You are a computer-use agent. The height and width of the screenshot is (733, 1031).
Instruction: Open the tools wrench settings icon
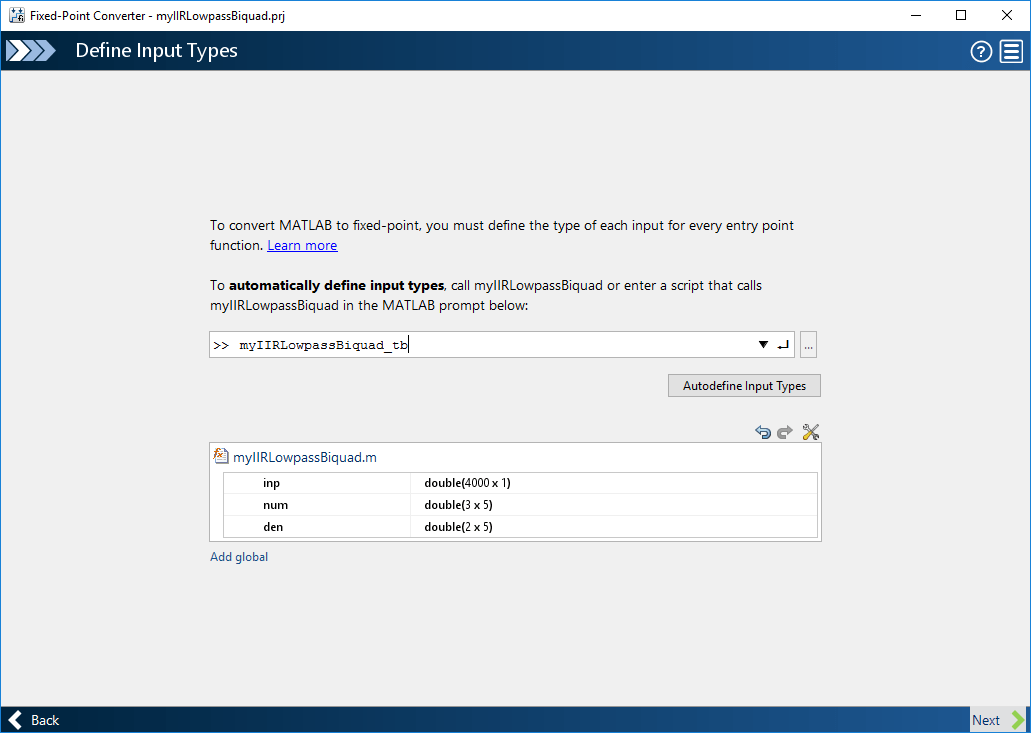pyautogui.click(x=811, y=432)
